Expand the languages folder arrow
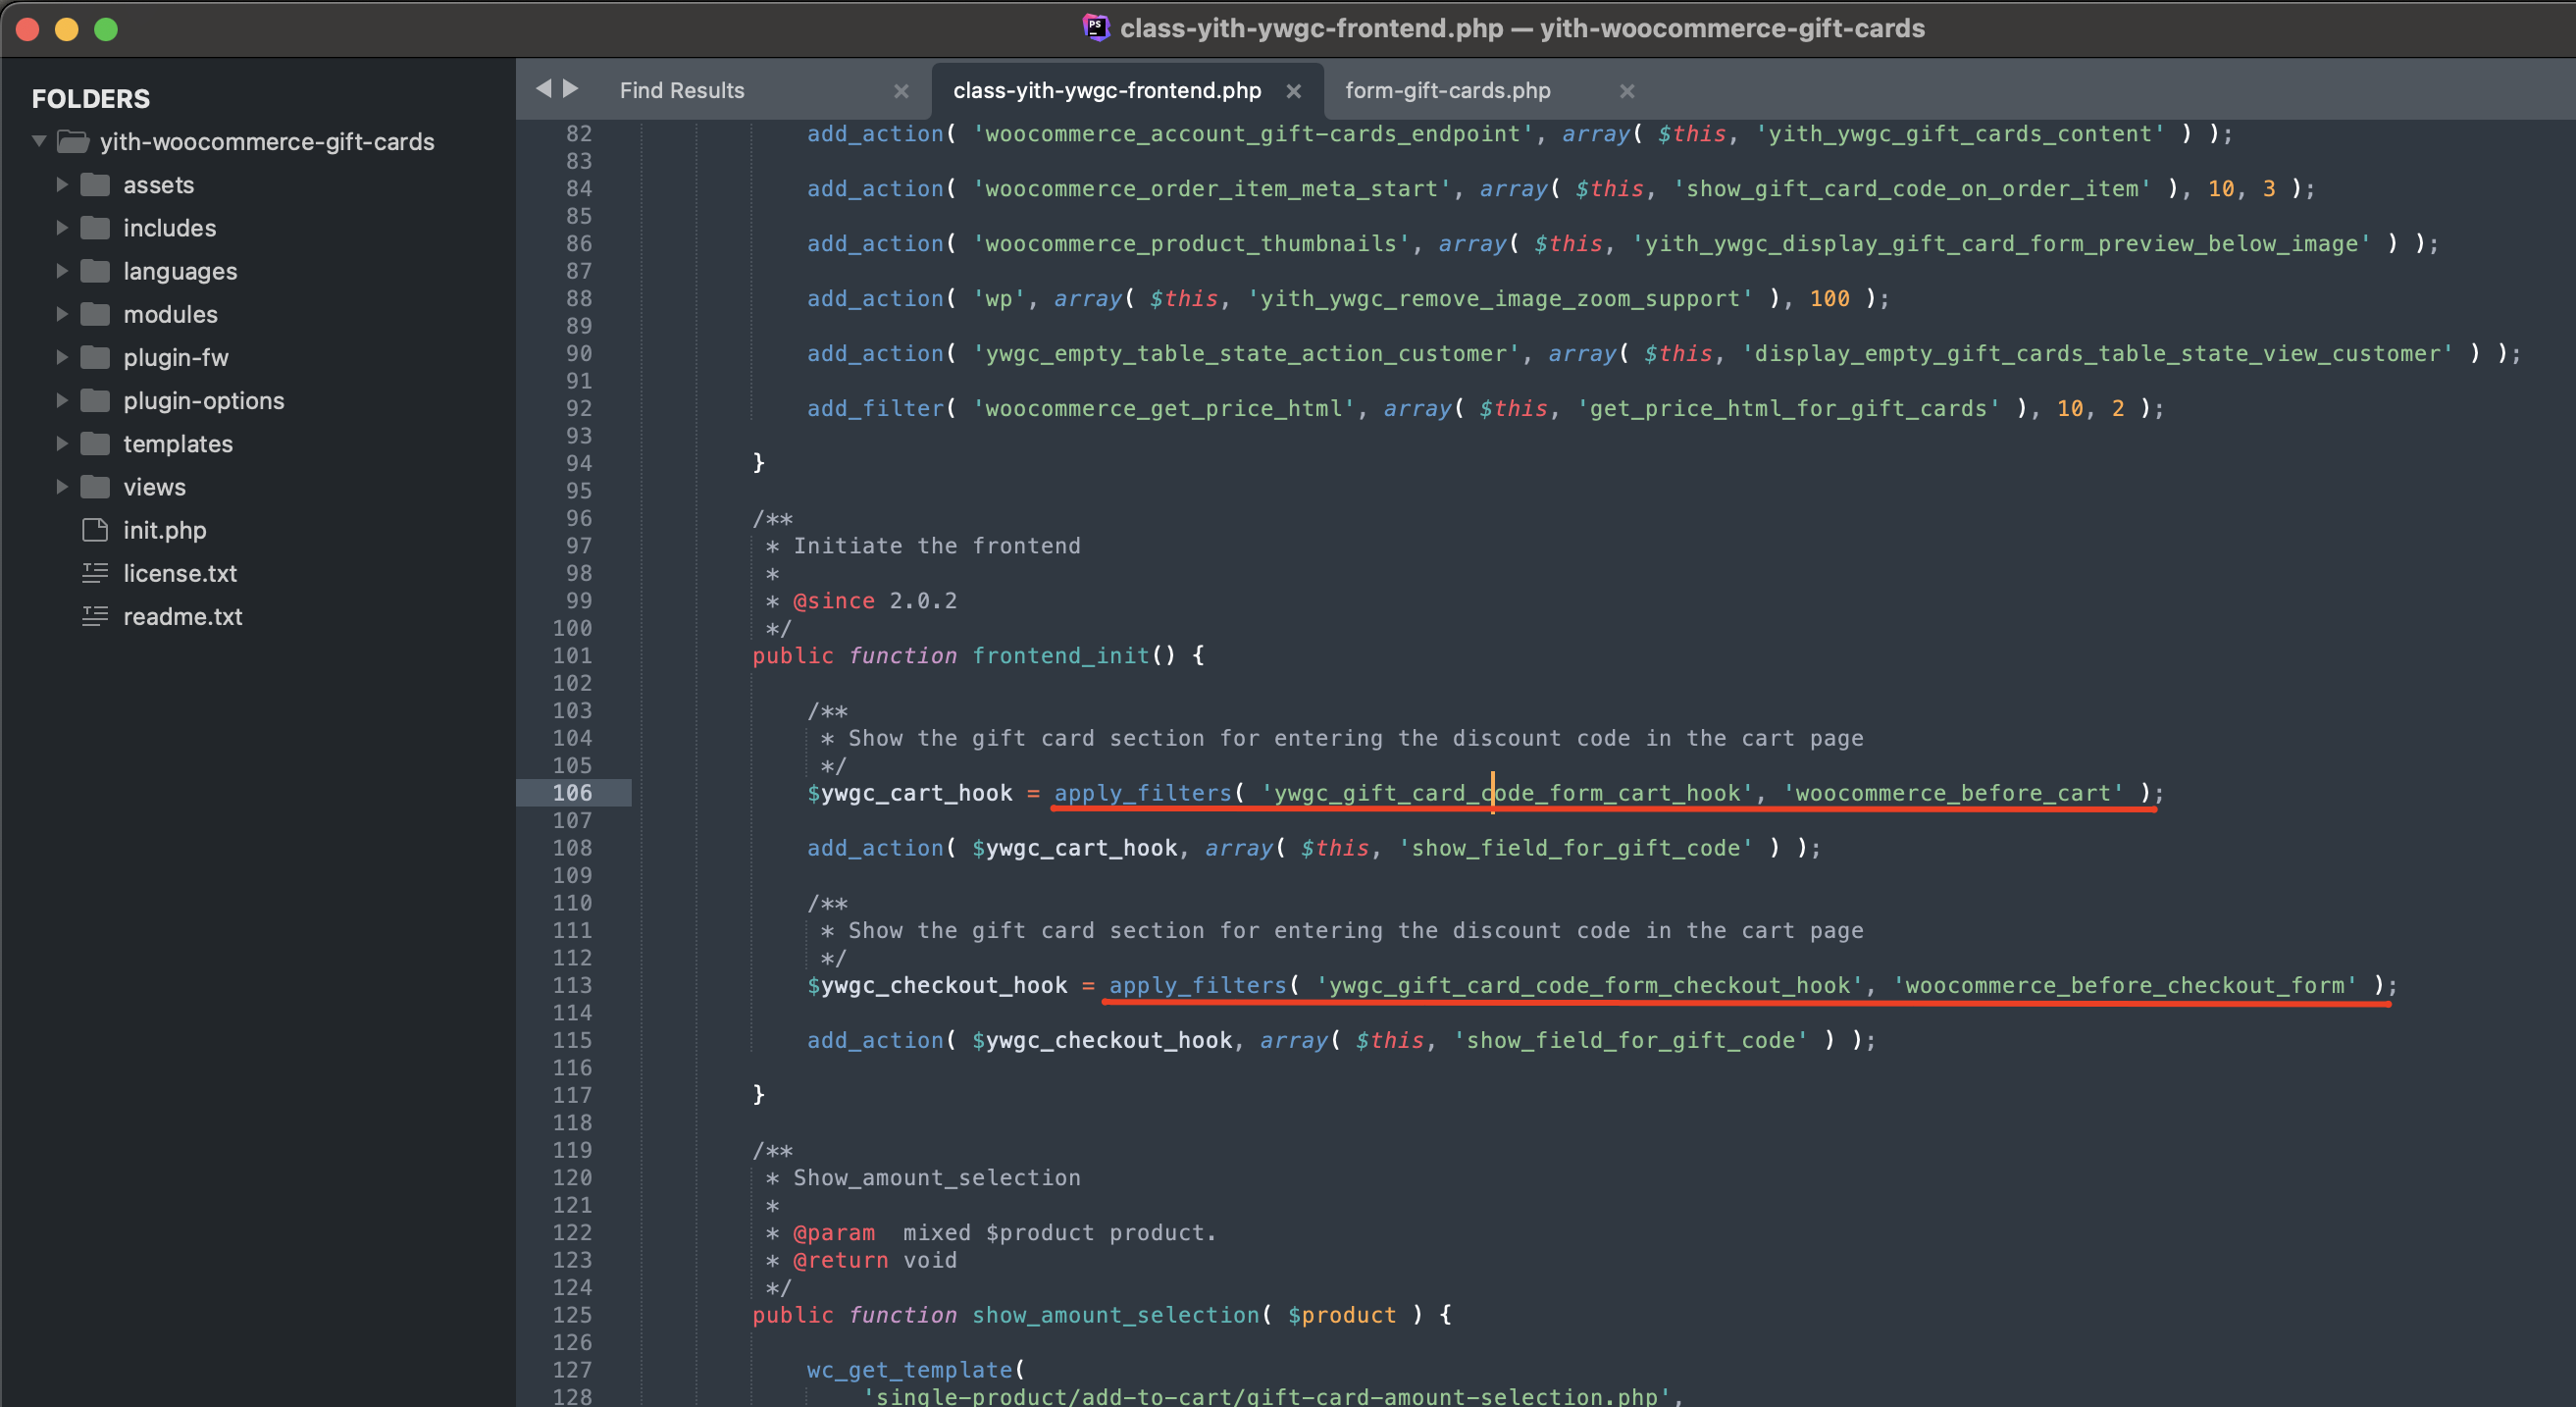The image size is (2576, 1407). pos(62,271)
